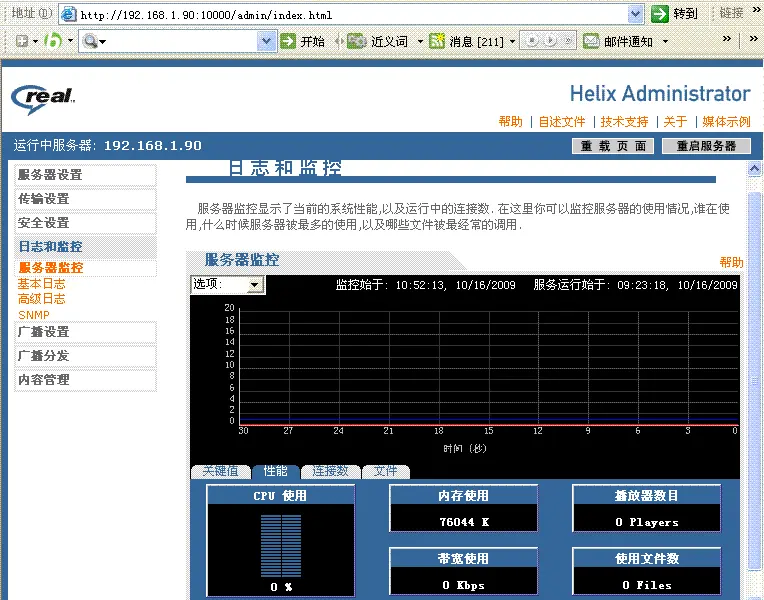Click the green 开始 start arrow icon

click(x=288, y=41)
